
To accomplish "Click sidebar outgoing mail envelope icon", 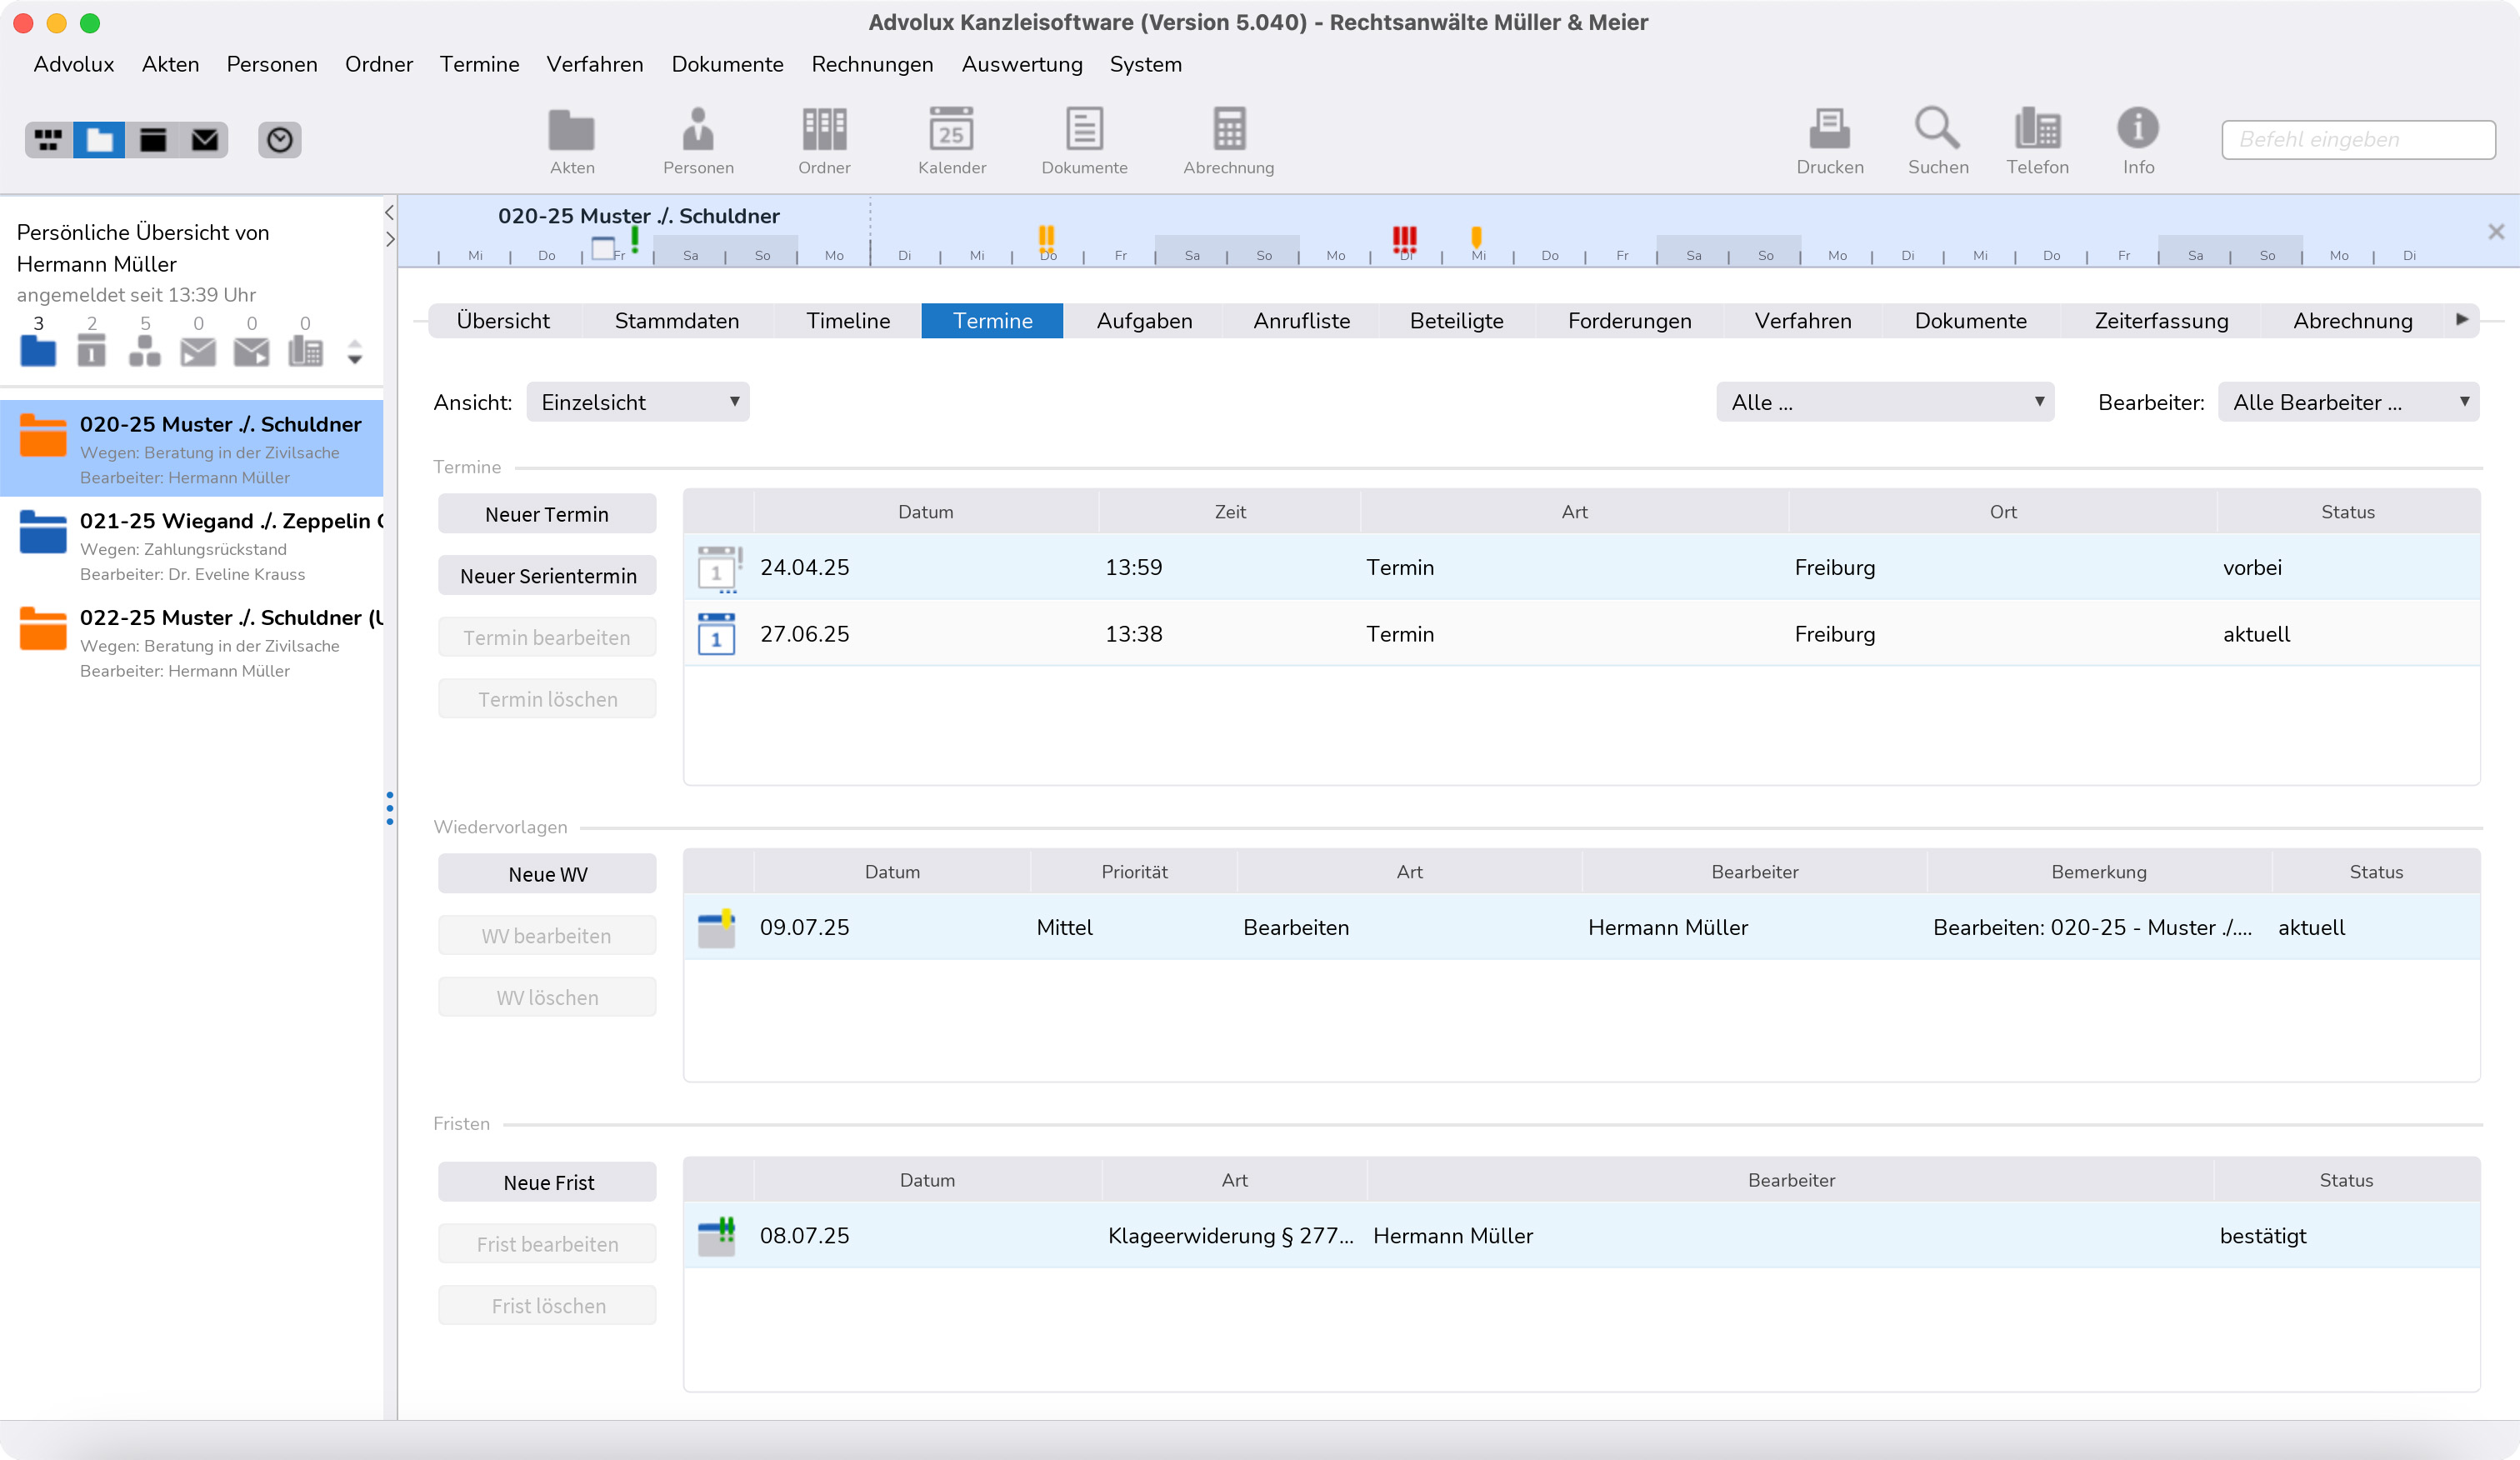I will (x=251, y=351).
